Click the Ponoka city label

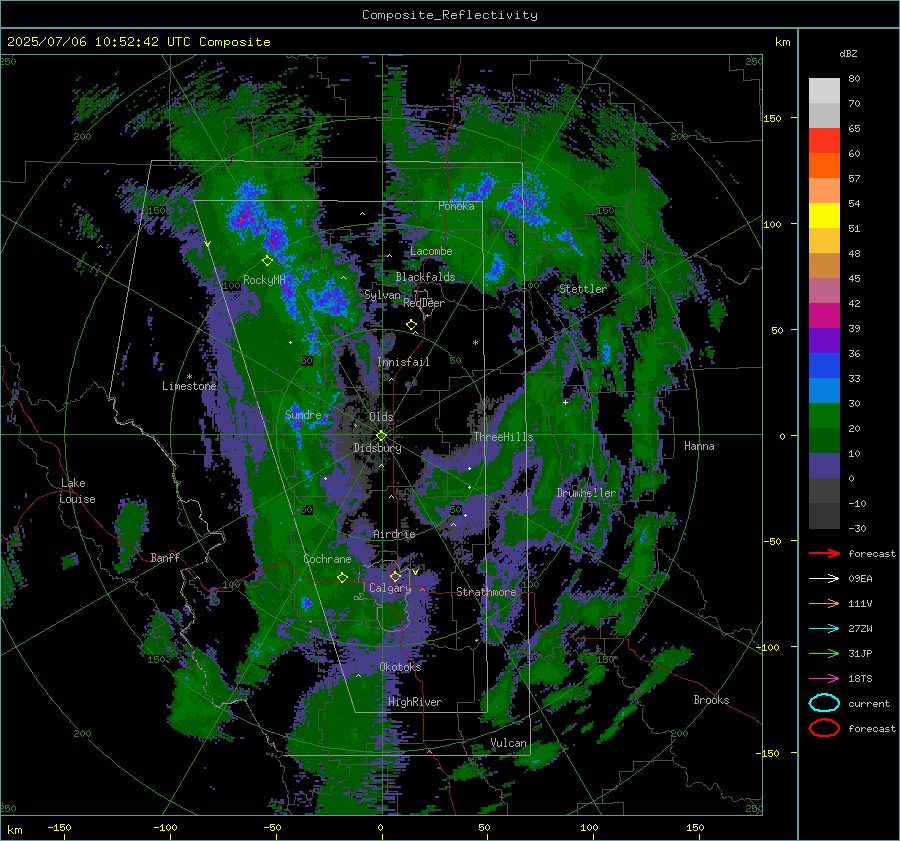[456, 206]
